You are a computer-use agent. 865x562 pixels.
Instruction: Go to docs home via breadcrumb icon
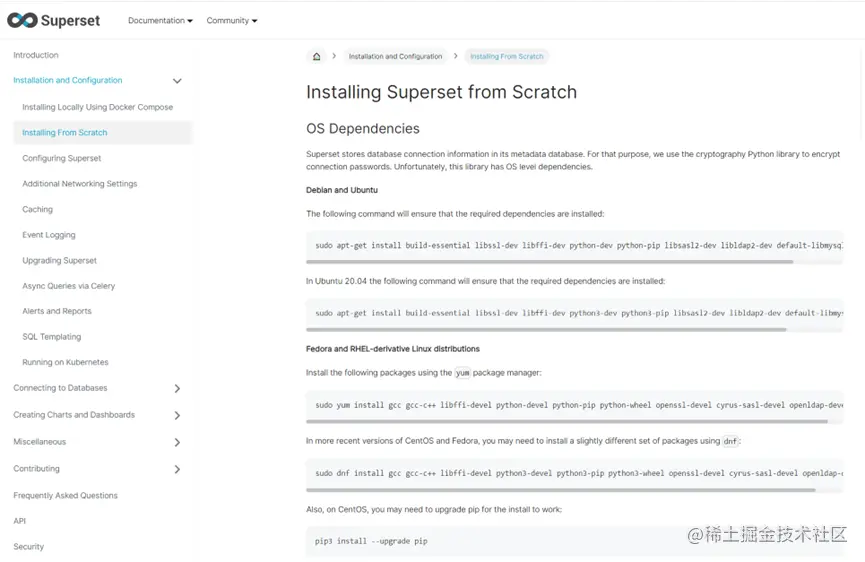click(317, 57)
